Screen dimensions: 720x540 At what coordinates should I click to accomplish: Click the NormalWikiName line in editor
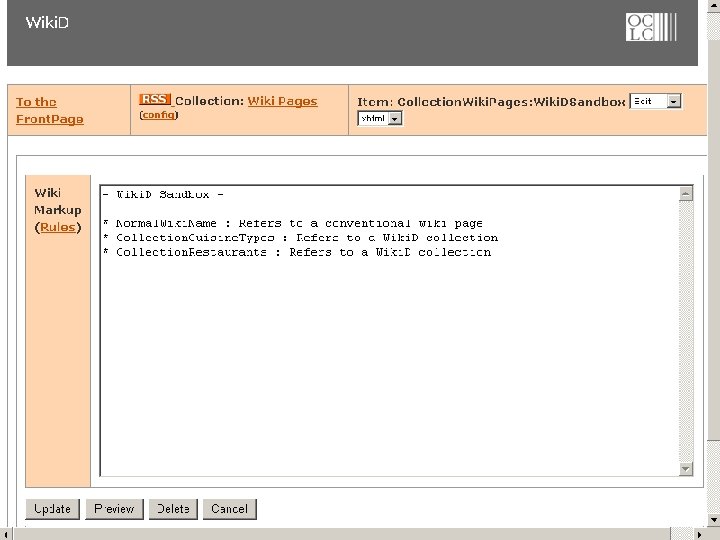pos(293,224)
